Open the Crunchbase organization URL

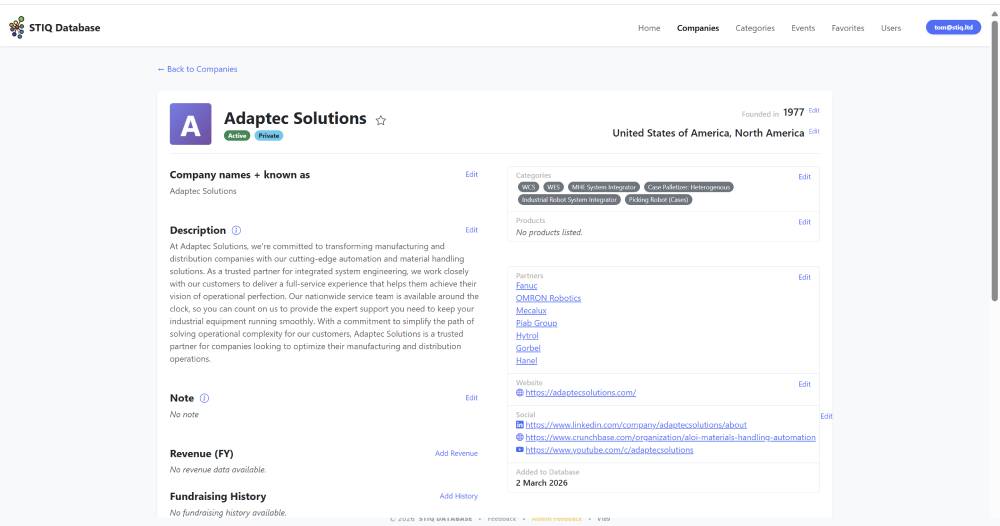[670, 437]
